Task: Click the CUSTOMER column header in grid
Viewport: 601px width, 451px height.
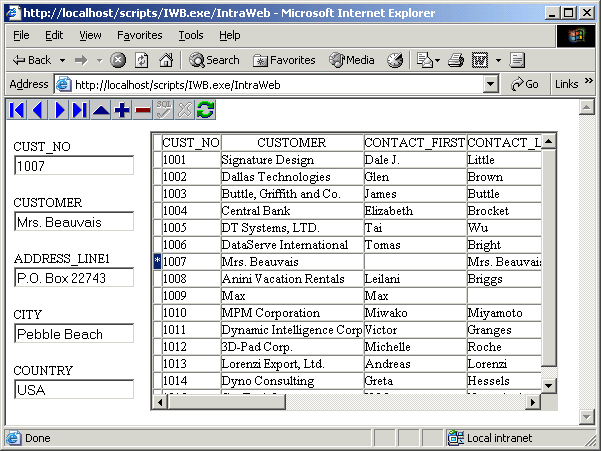Action: tap(292, 143)
